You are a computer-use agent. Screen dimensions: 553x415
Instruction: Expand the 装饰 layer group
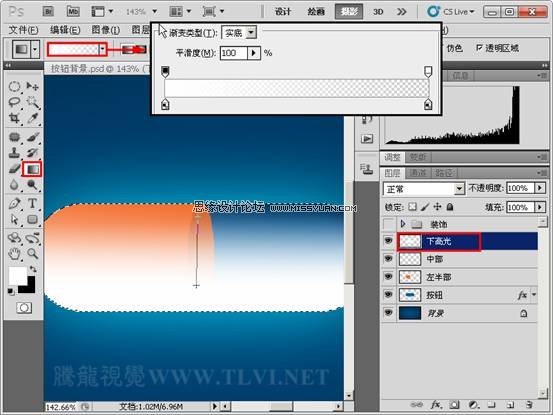click(x=403, y=224)
